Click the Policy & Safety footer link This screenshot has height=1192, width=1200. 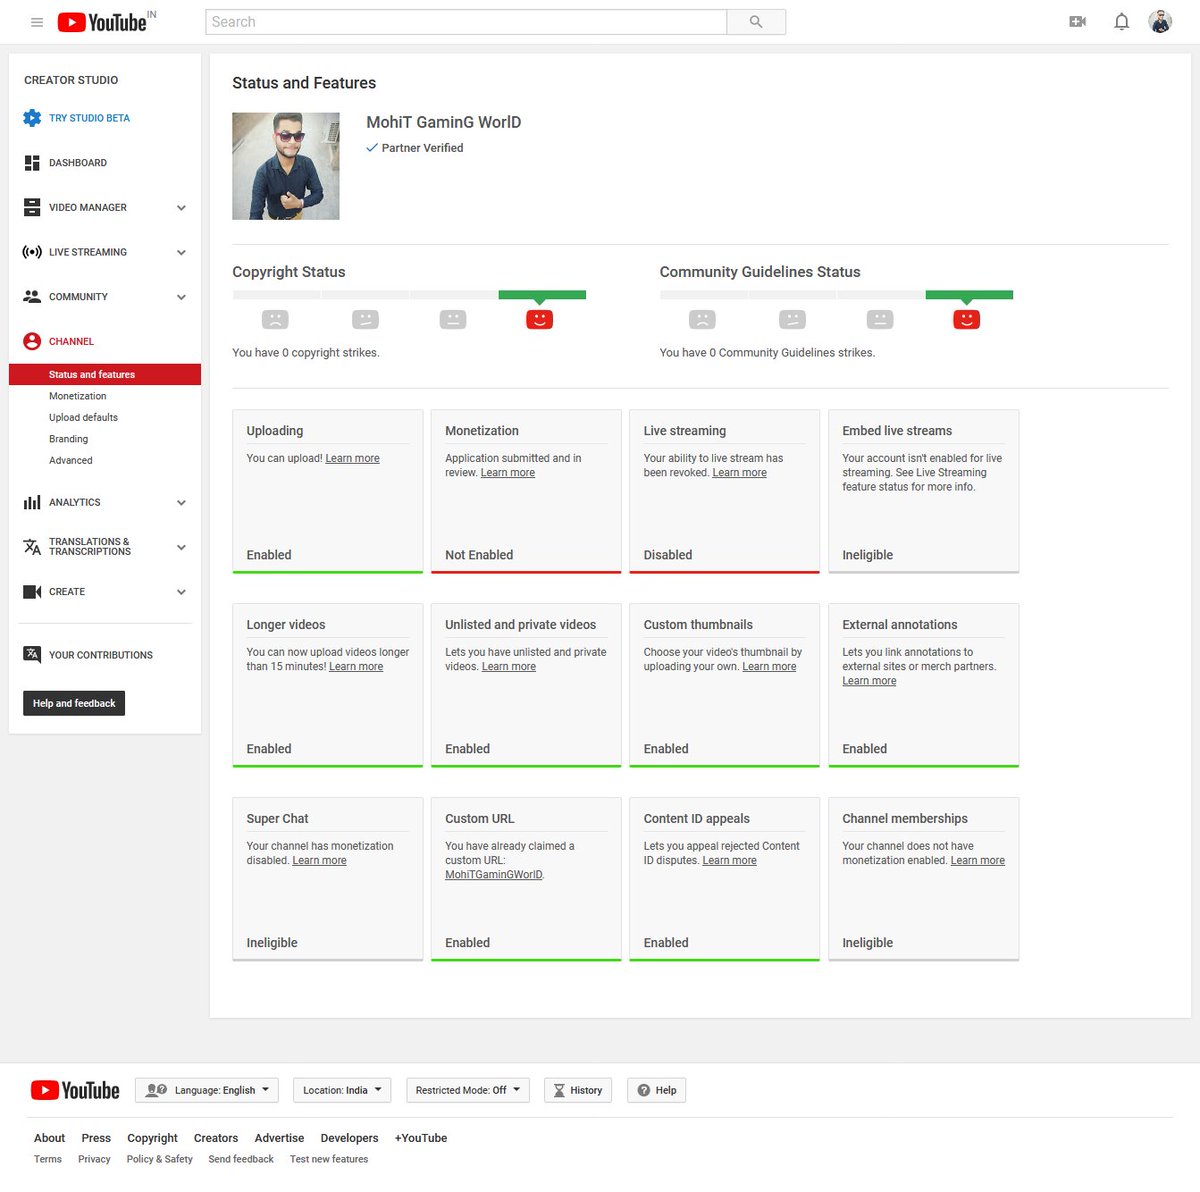pos(160,1160)
